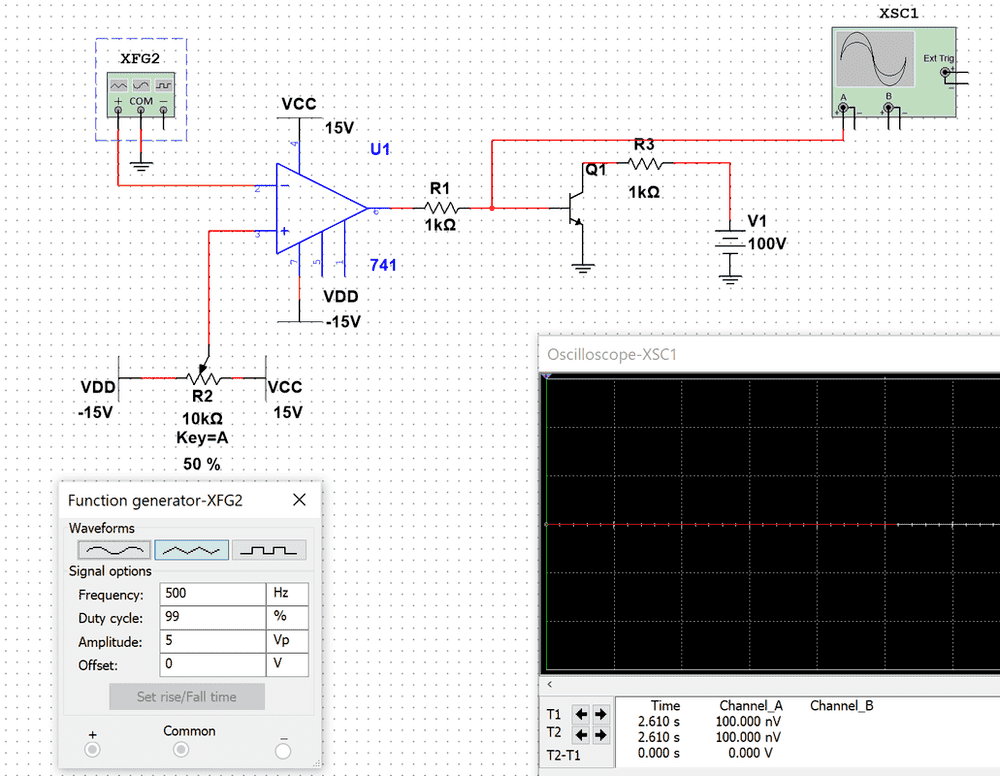Close the Function generator-XFG2 window
Screen dimensions: 1000x776
pos(299,501)
